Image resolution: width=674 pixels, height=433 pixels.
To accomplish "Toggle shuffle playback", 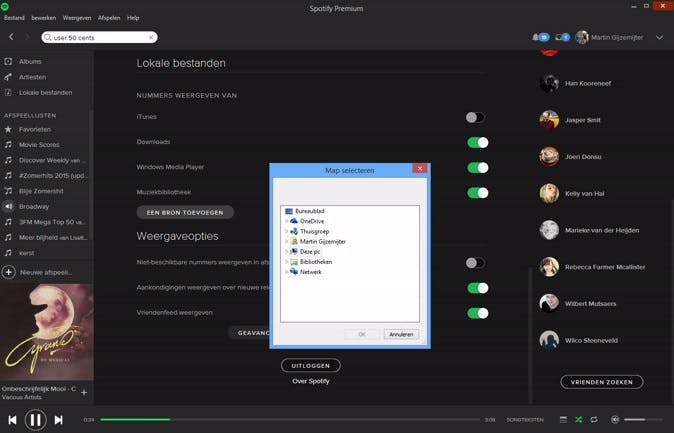I will coord(579,419).
